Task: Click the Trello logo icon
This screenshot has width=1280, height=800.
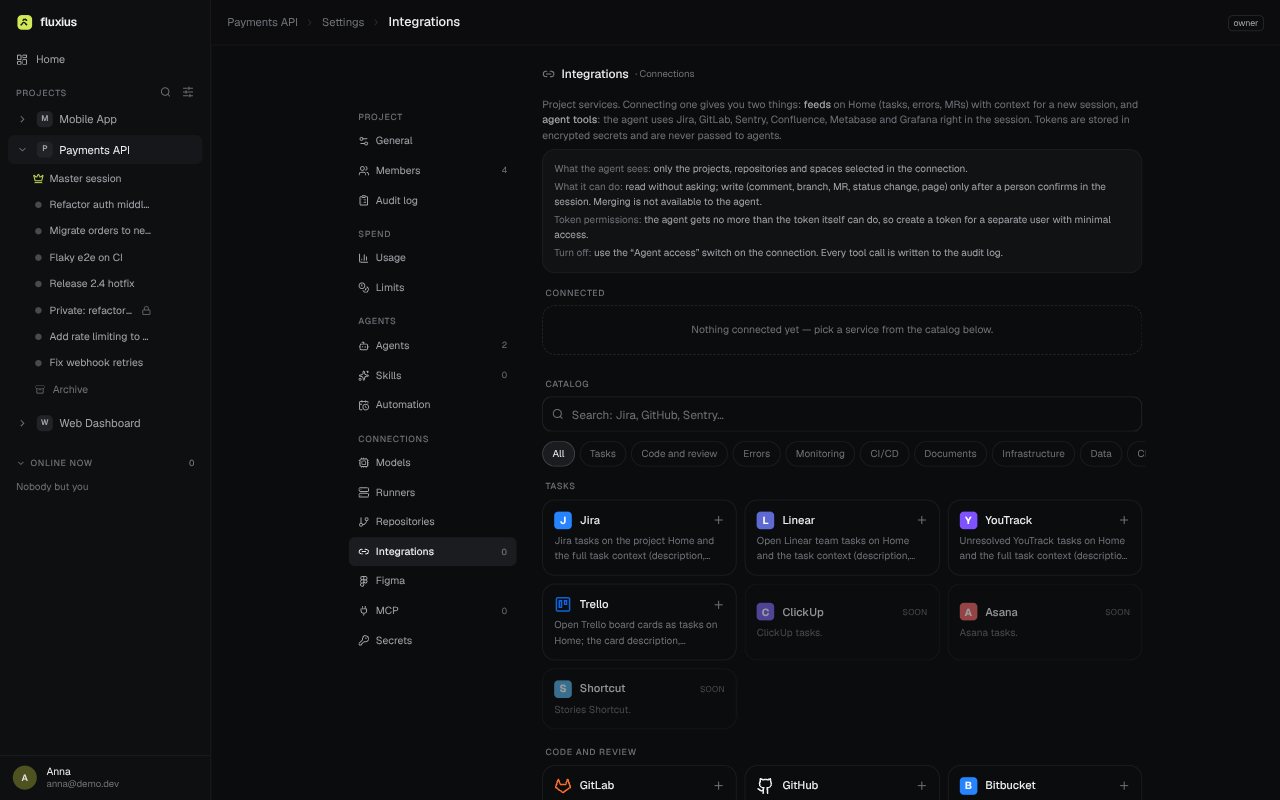Action: click(563, 604)
